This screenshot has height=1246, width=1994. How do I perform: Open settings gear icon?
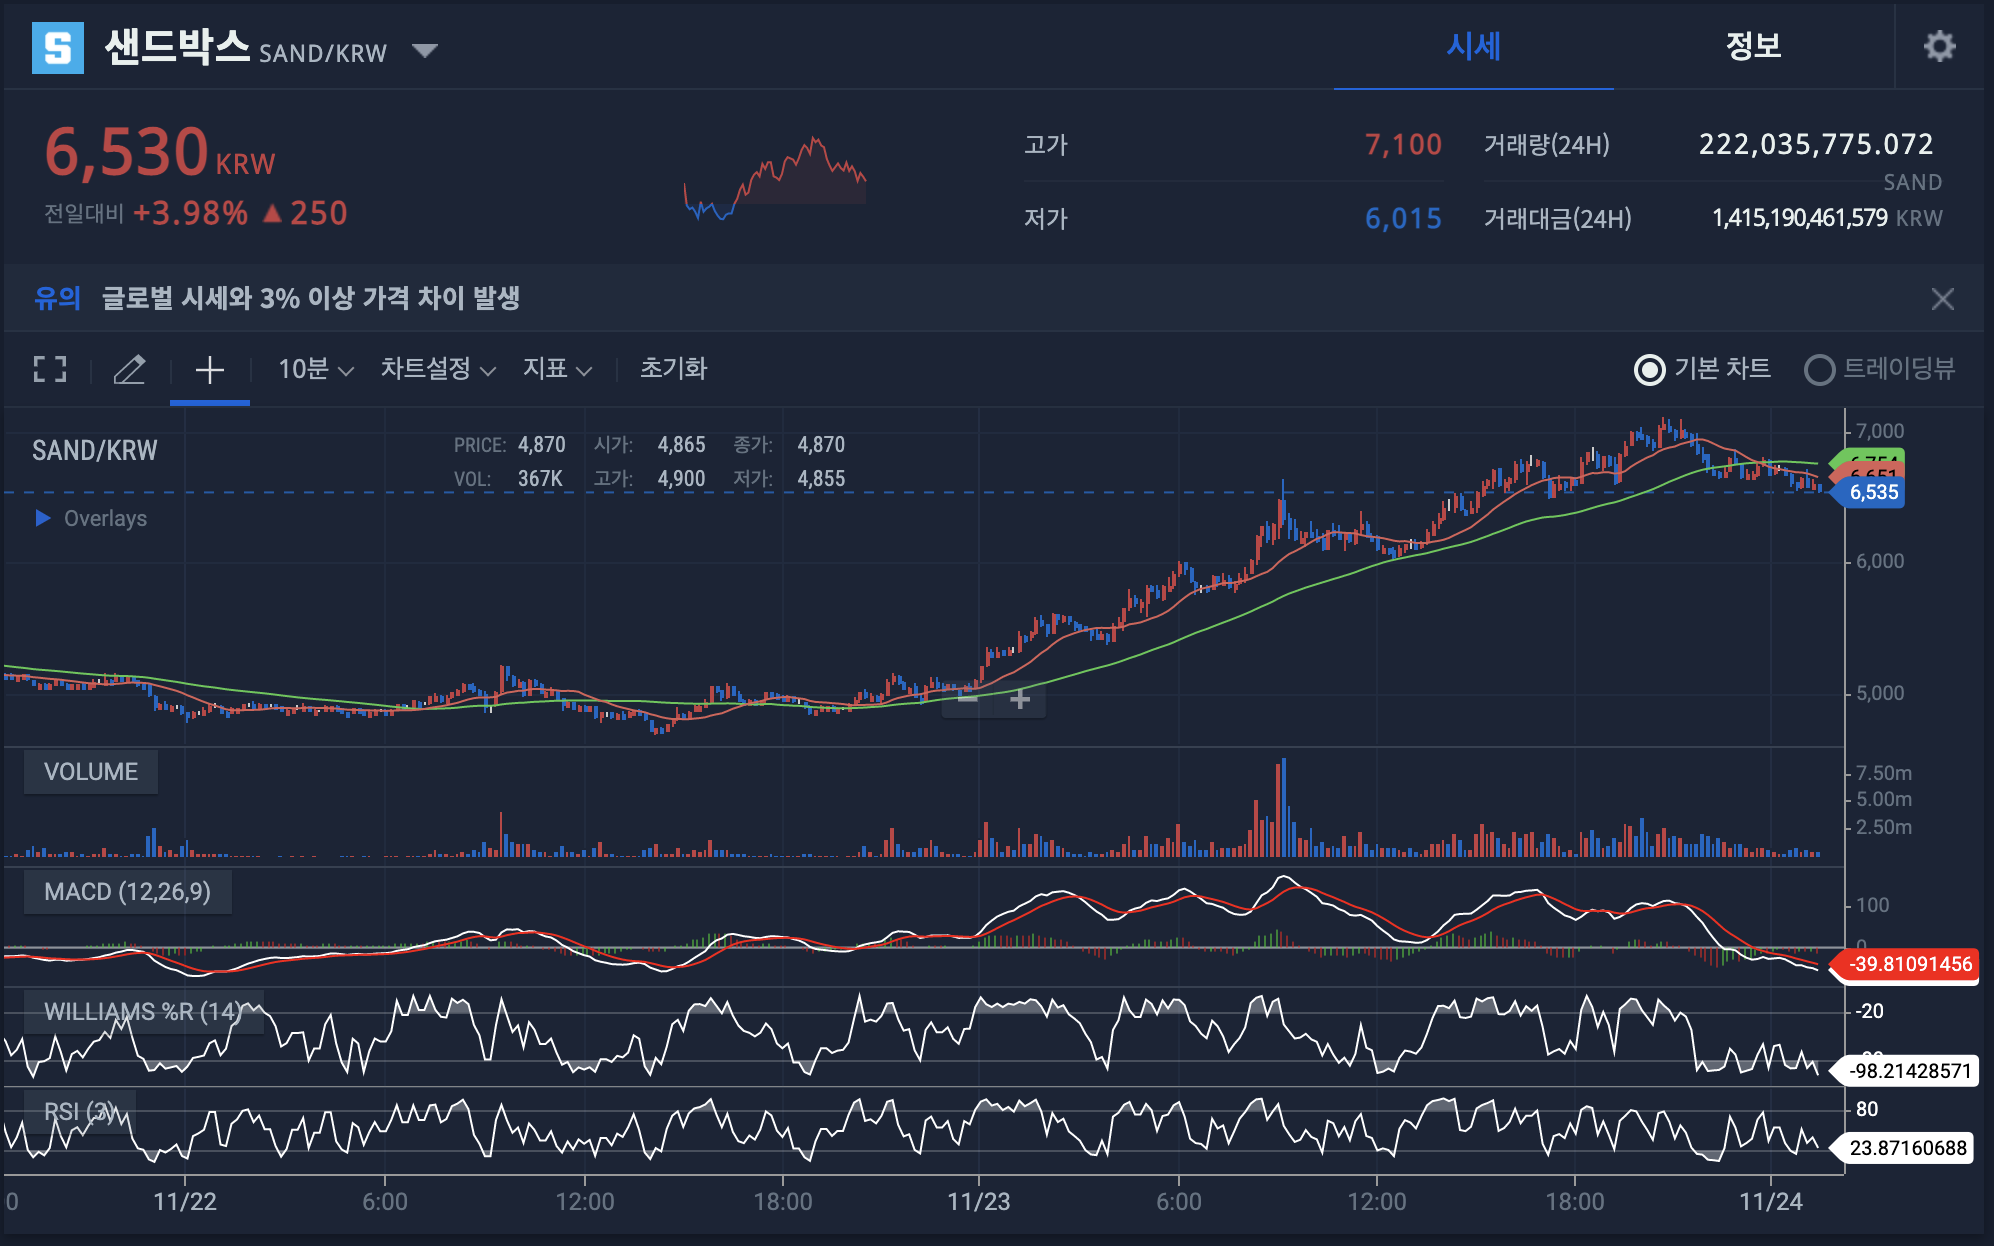coord(1939,46)
